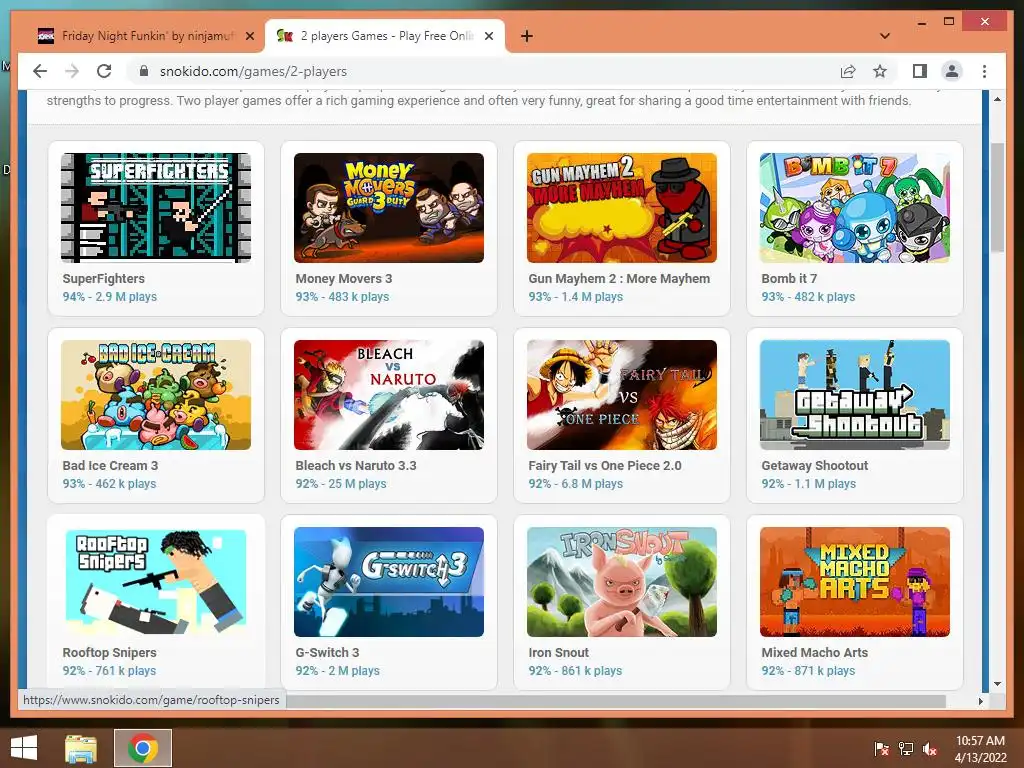
Task: Open the Action Center flag tray icon
Action: pyautogui.click(x=882, y=748)
